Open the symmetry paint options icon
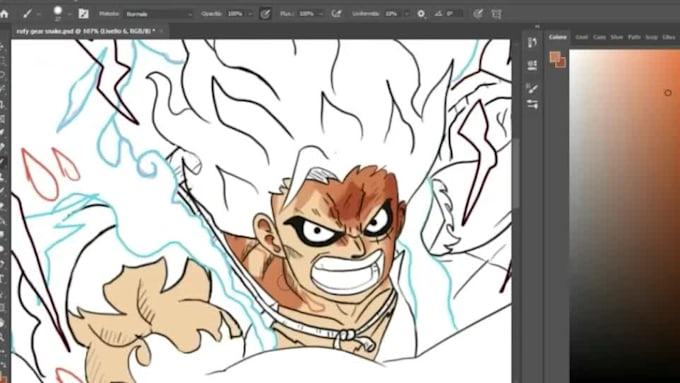 point(497,14)
